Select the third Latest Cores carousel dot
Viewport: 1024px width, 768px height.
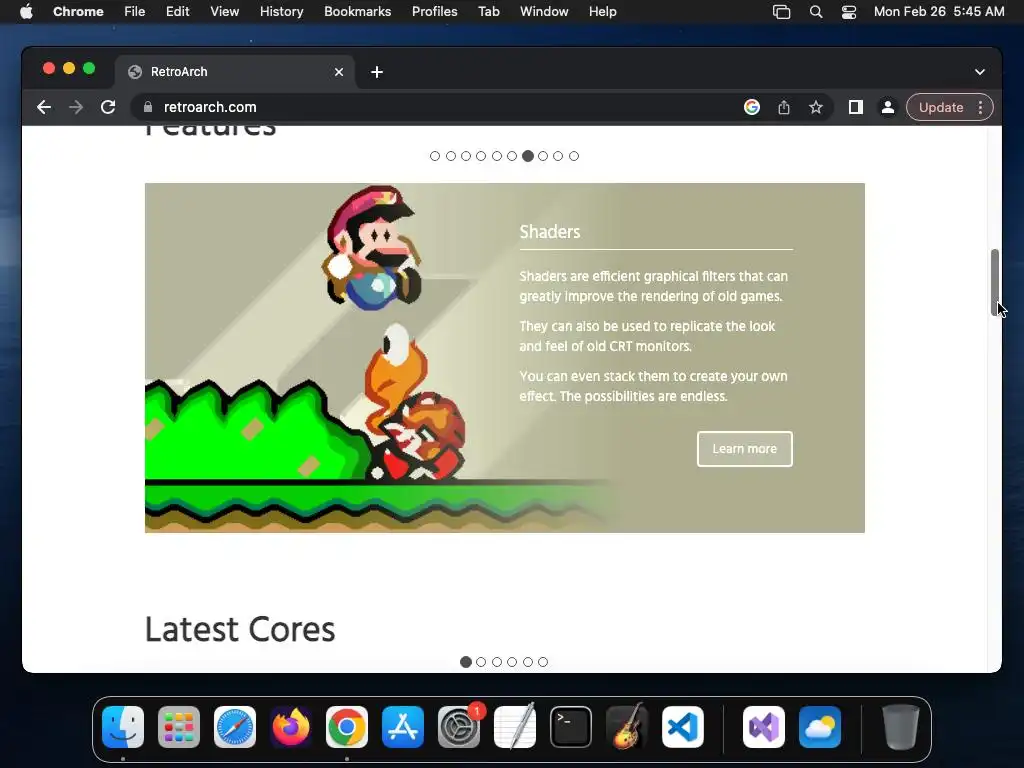tap(497, 662)
